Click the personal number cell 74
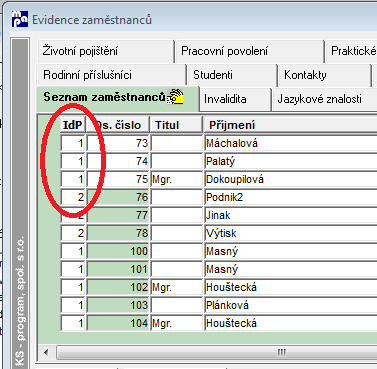This screenshot has width=377, height=369. tap(118, 161)
